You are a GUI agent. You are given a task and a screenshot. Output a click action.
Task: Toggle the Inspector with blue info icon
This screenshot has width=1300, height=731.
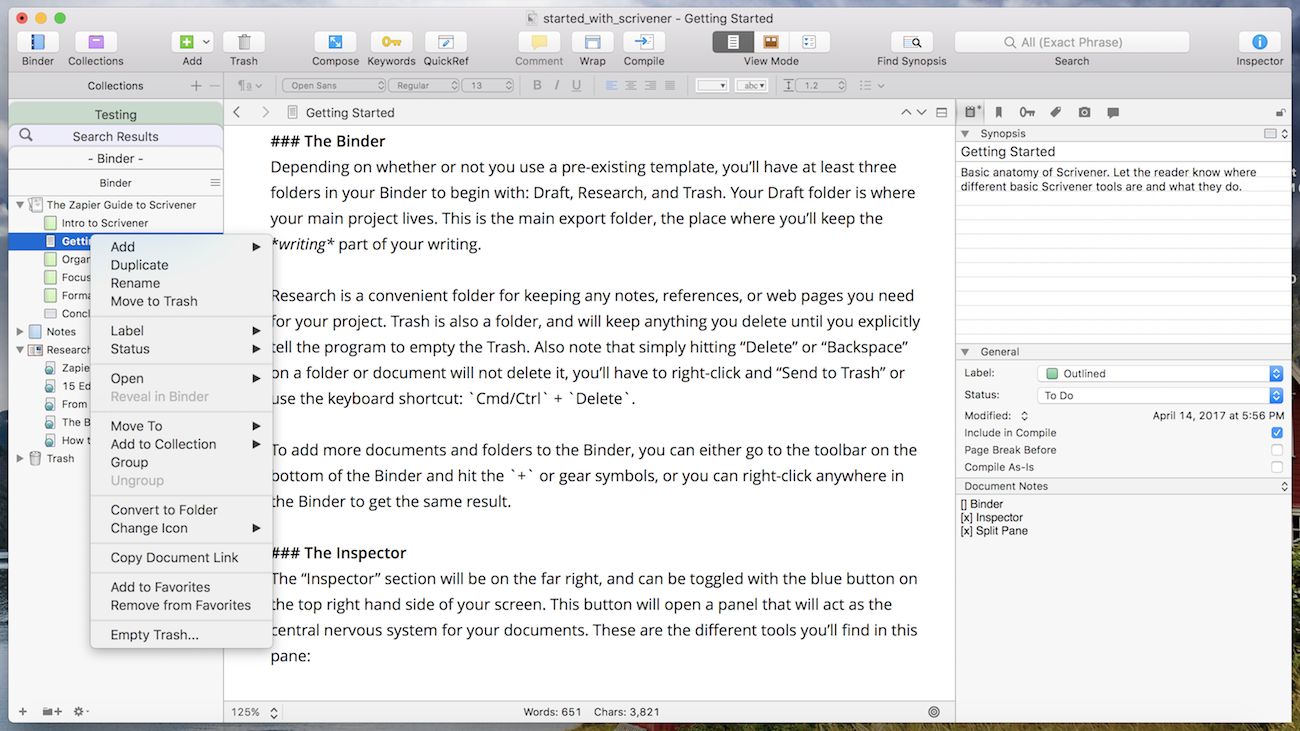[1259, 42]
